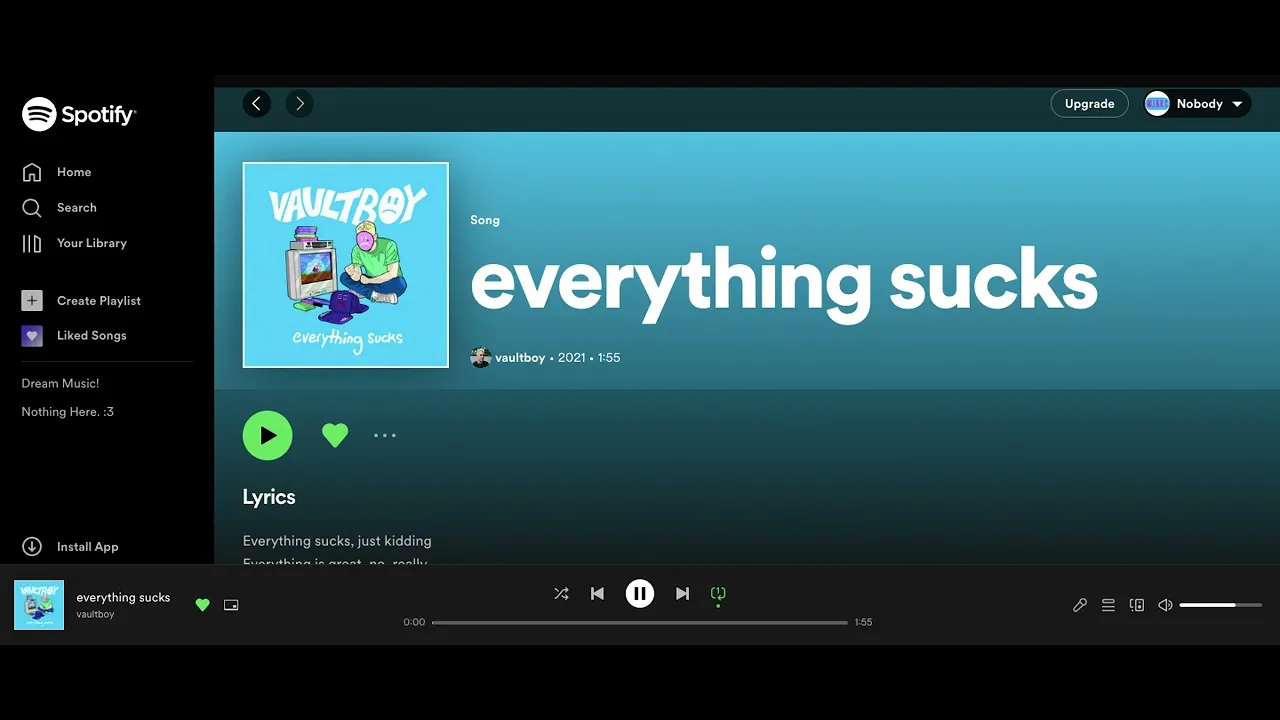This screenshot has height=720, width=1280.
Task: Toggle the heart in now-playing bar
Action: [202, 605]
